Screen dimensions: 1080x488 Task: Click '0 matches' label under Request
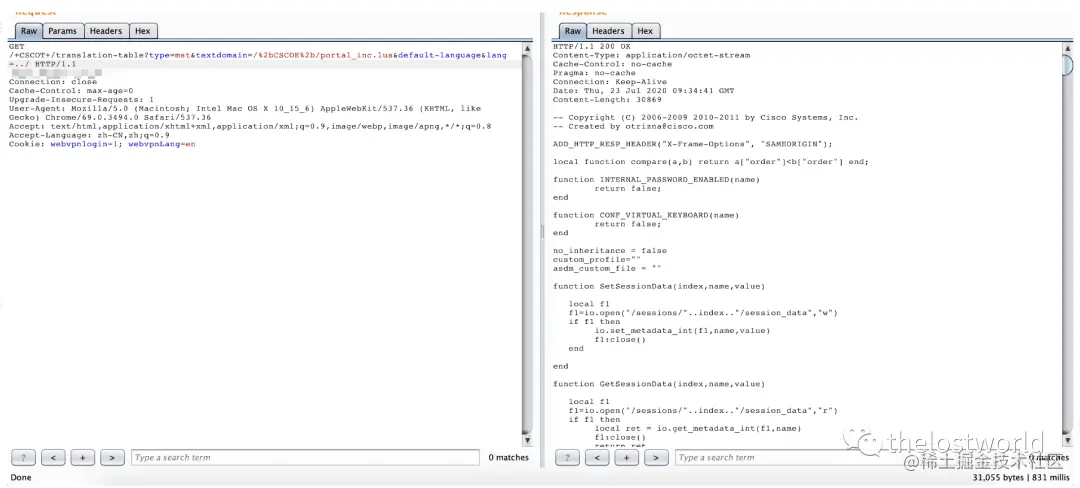tap(508, 458)
